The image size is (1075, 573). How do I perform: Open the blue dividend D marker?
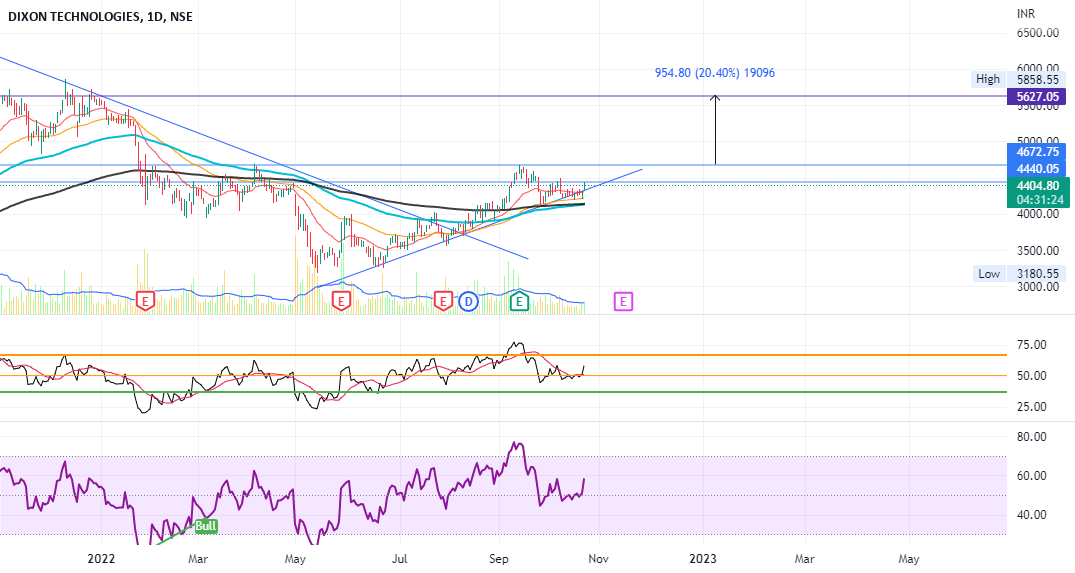[x=468, y=301]
